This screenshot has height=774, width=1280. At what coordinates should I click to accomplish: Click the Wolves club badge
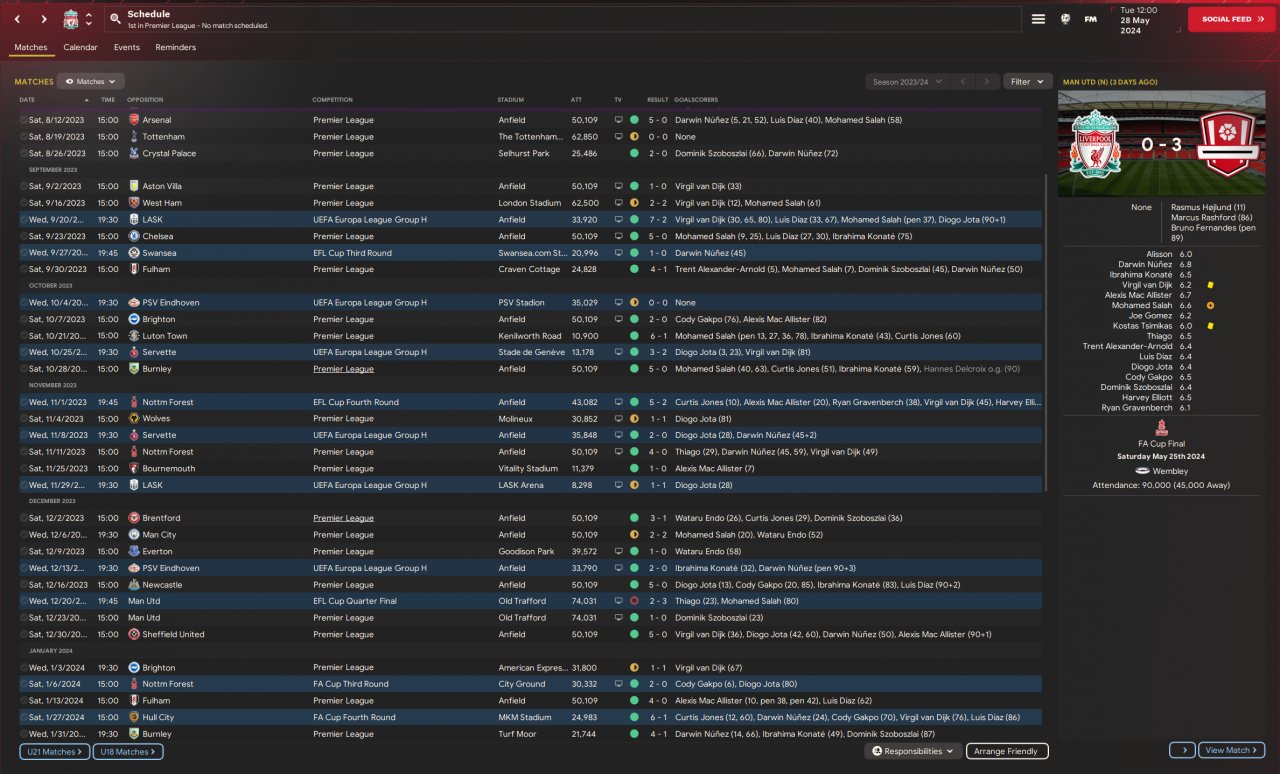(x=134, y=419)
